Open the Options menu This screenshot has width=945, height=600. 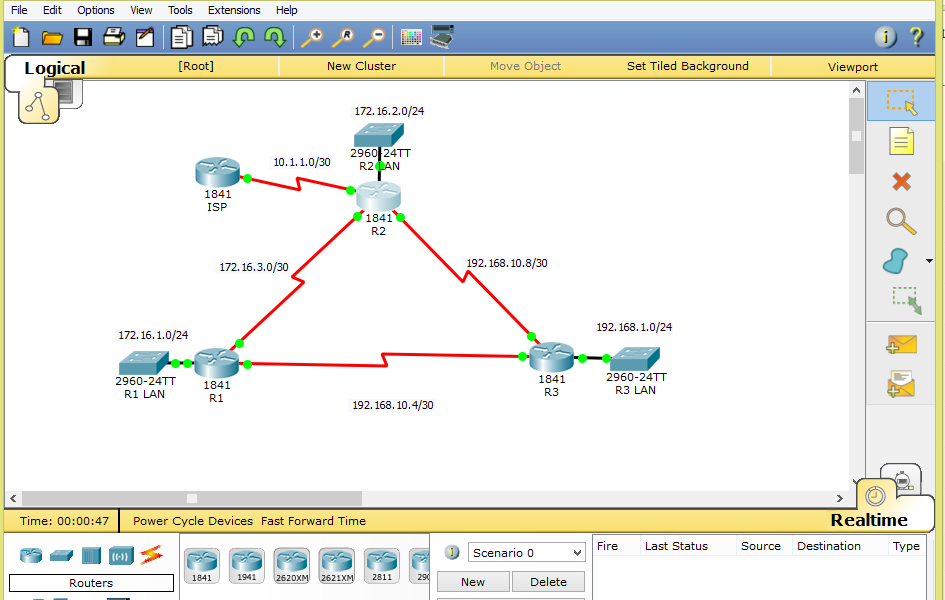(95, 9)
